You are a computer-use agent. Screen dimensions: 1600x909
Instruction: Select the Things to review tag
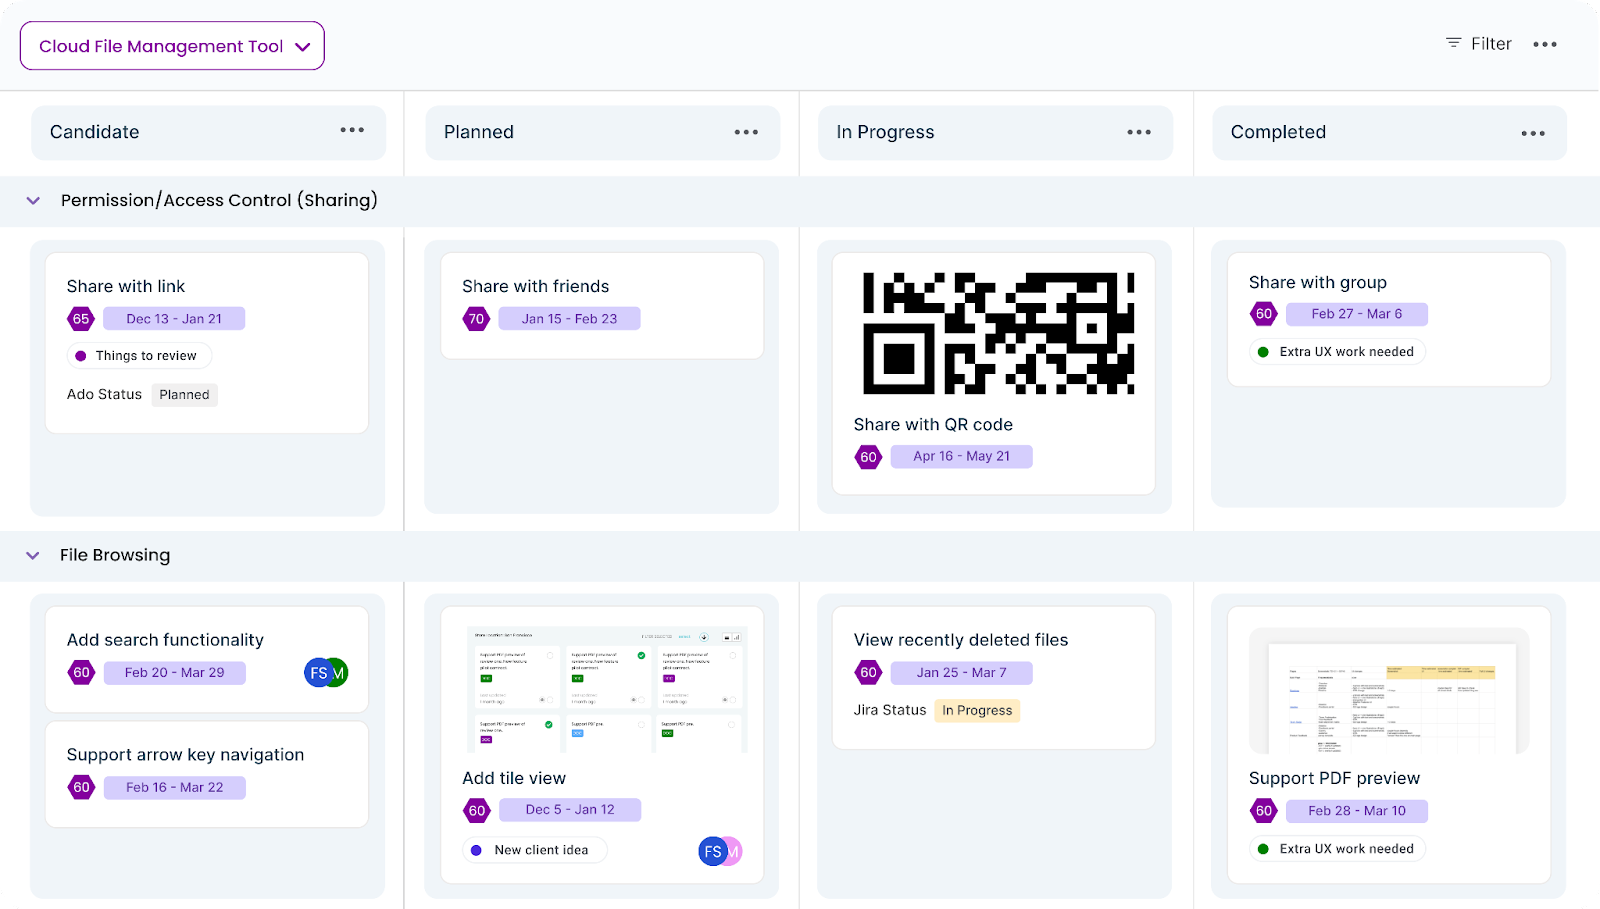139,356
